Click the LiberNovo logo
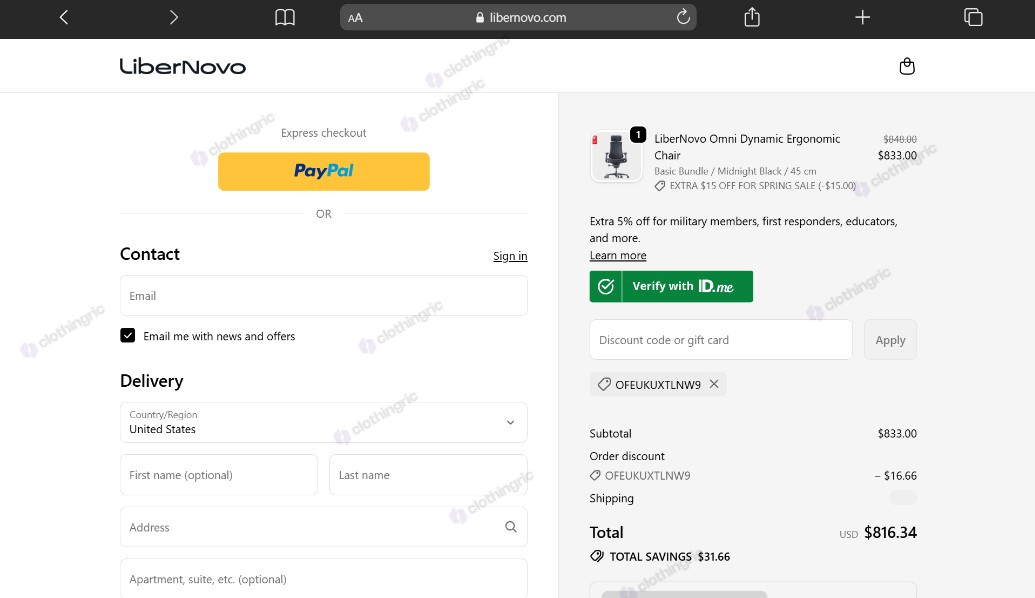 [x=183, y=67]
